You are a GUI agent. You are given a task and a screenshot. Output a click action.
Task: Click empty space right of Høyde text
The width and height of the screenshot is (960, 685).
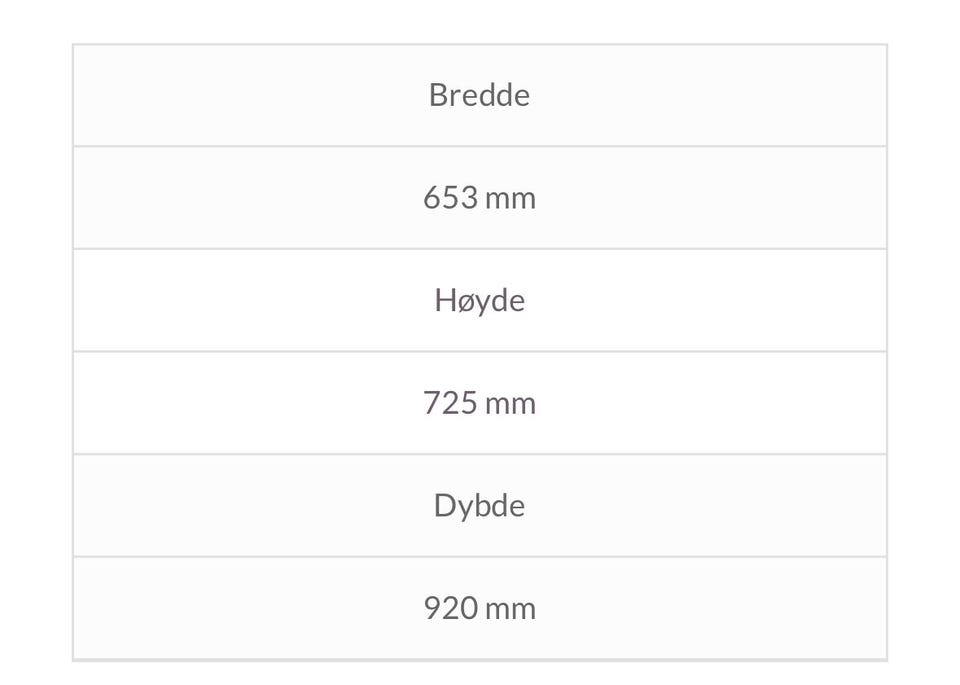click(700, 300)
